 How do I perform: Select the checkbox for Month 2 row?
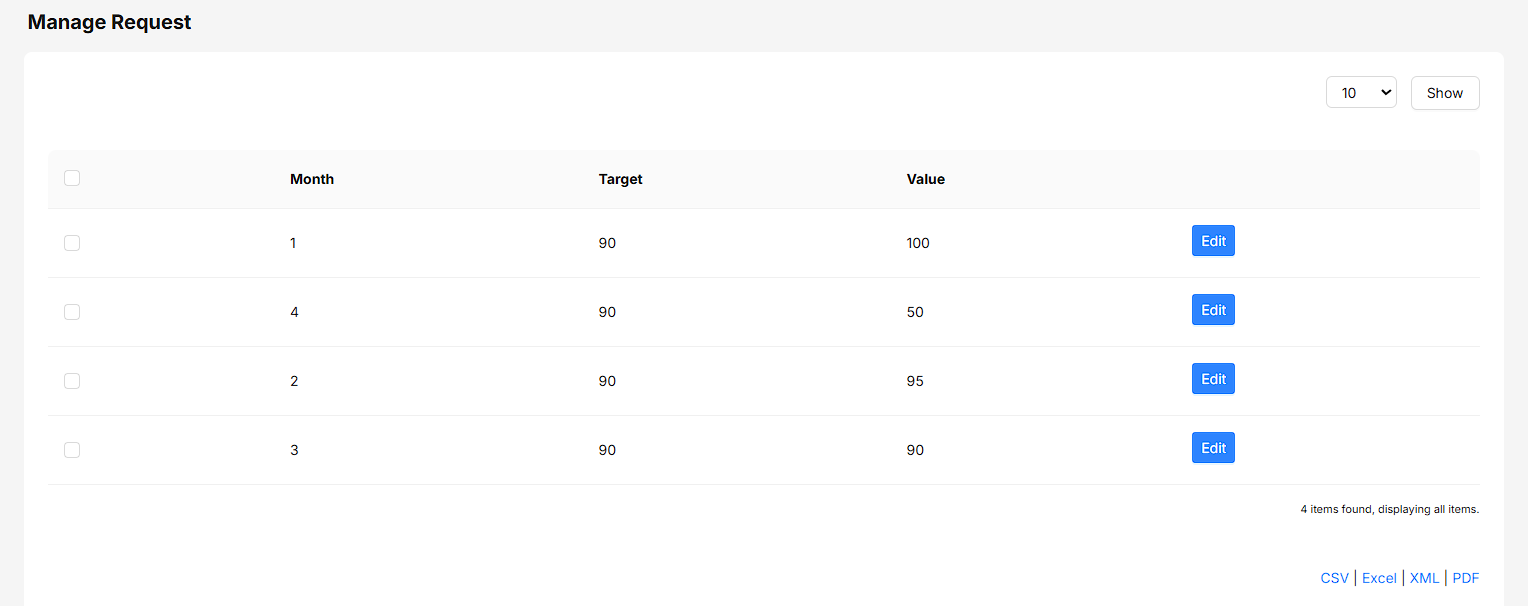point(72,381)
